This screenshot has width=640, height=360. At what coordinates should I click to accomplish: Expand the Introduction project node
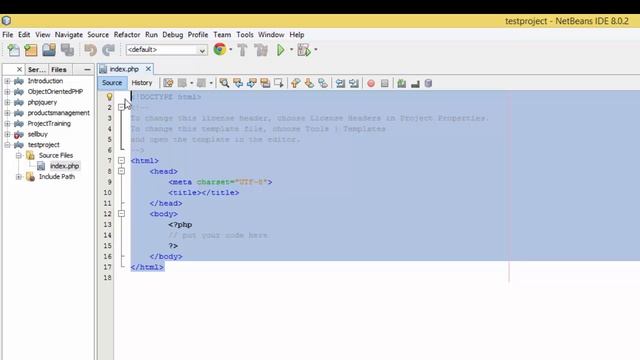tap(7, 81)
